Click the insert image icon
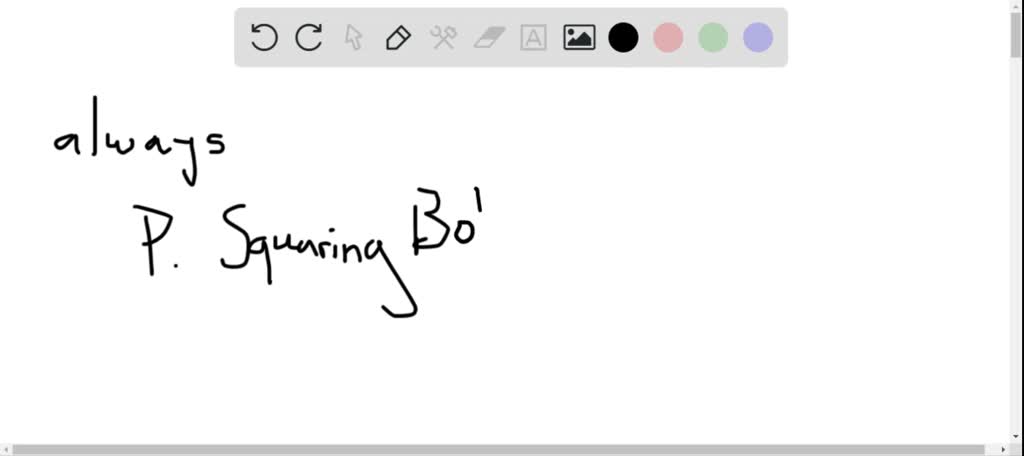The width and height of the screenshot is (1024, 456). 579,38
